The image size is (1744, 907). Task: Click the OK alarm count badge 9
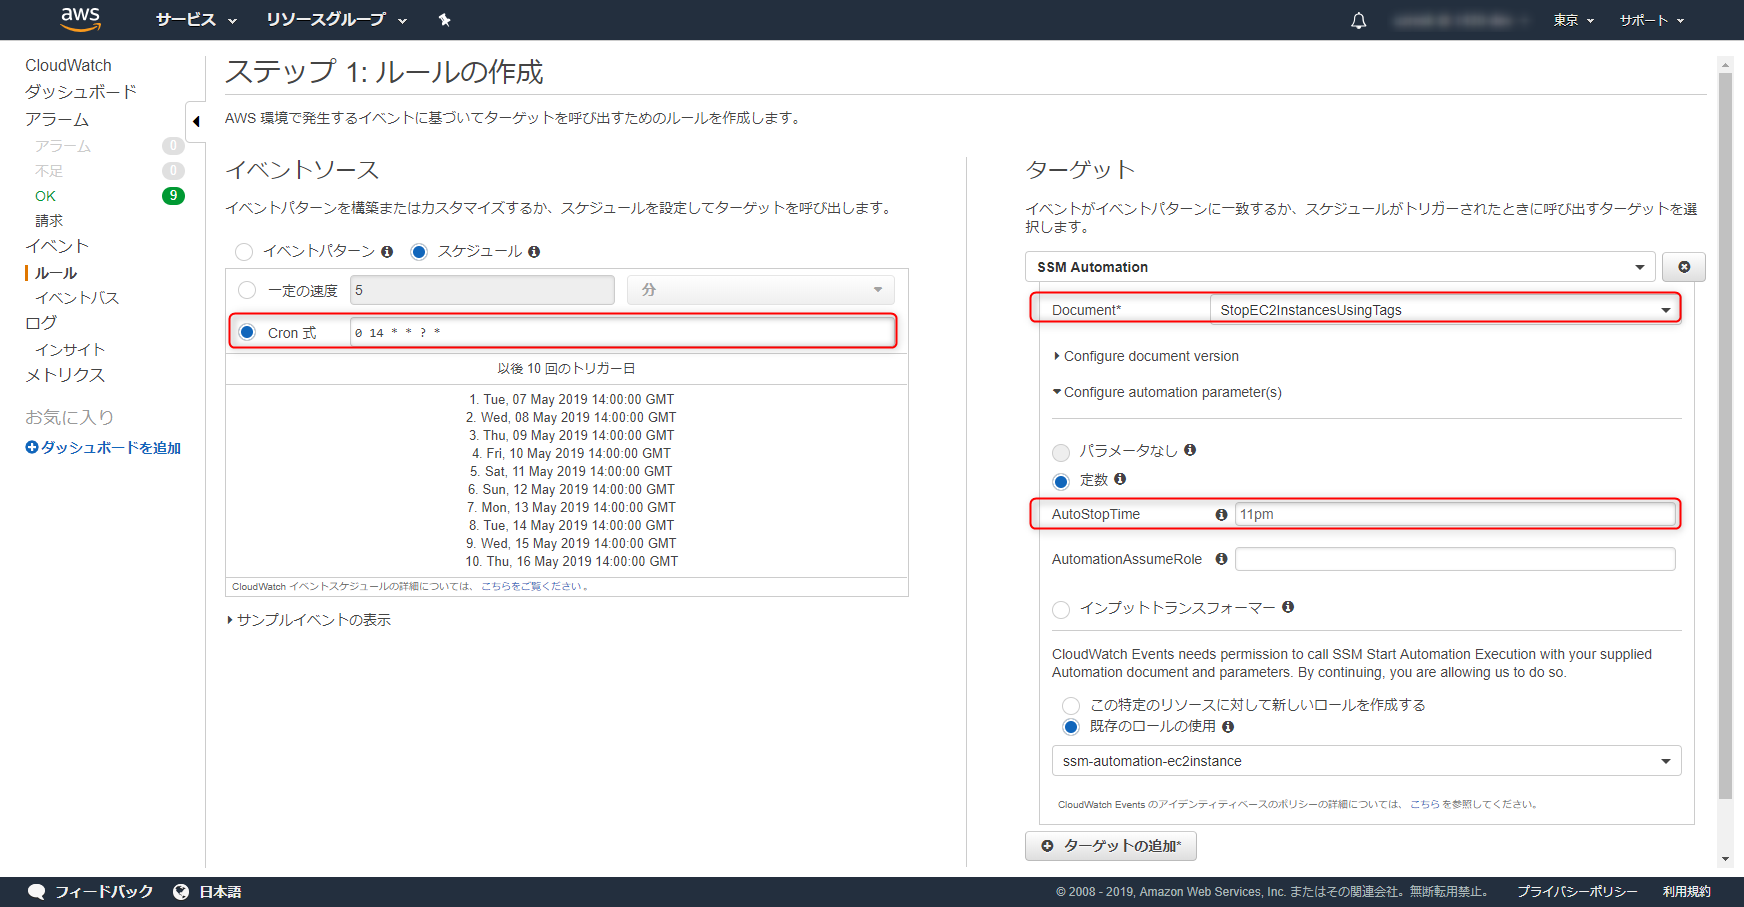click(x=173, y=196)
